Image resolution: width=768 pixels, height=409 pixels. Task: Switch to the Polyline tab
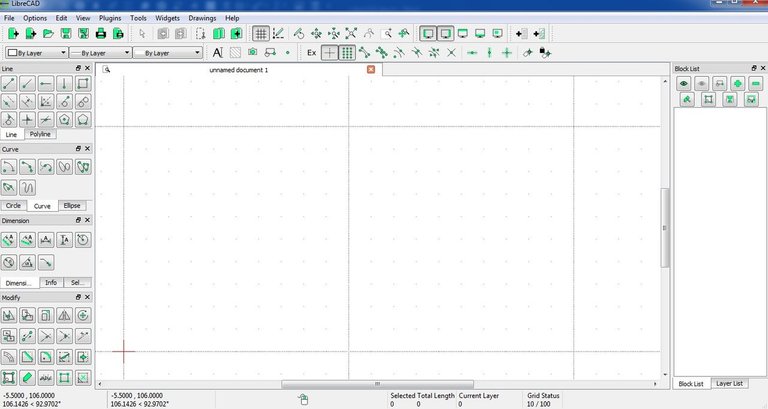click(x=40, y=134)
